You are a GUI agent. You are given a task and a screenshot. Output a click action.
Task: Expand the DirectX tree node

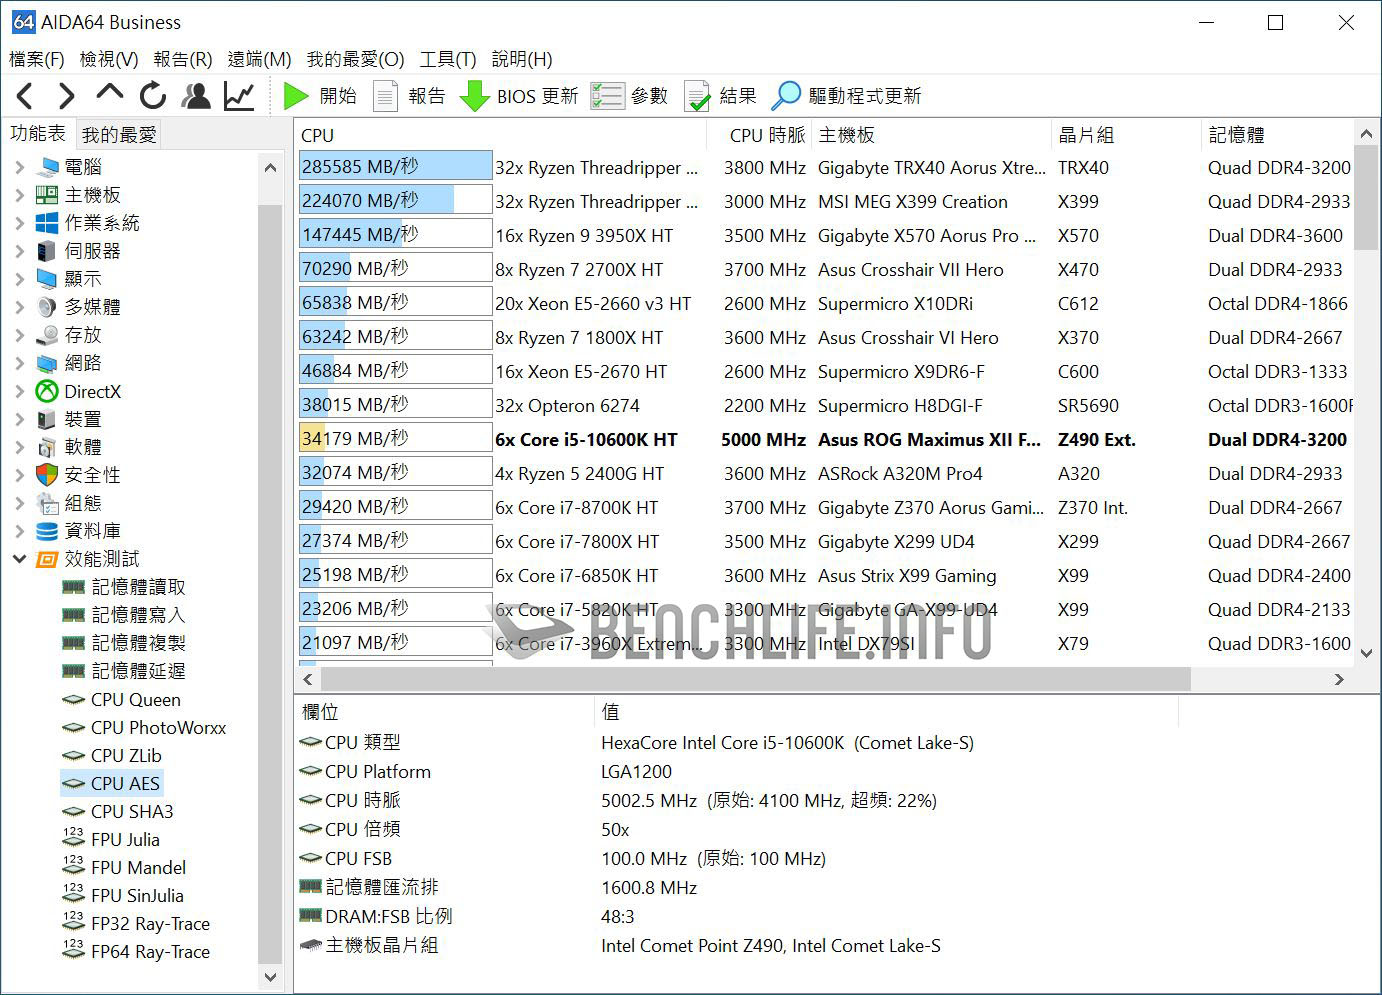(x=19, y=391)
